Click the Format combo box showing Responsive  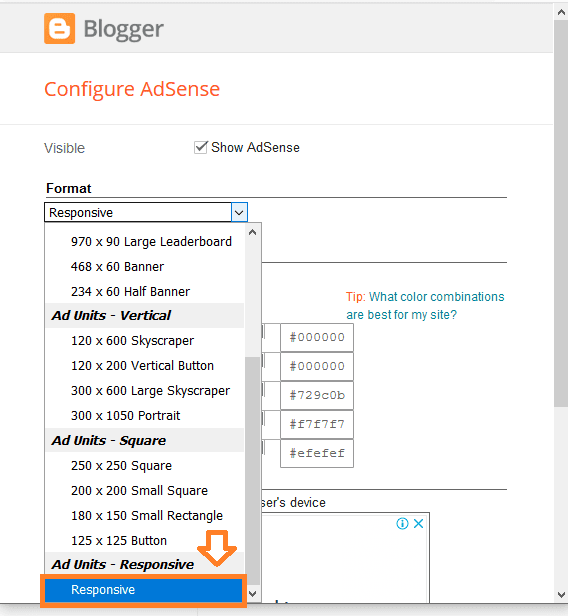pos(146,213)
